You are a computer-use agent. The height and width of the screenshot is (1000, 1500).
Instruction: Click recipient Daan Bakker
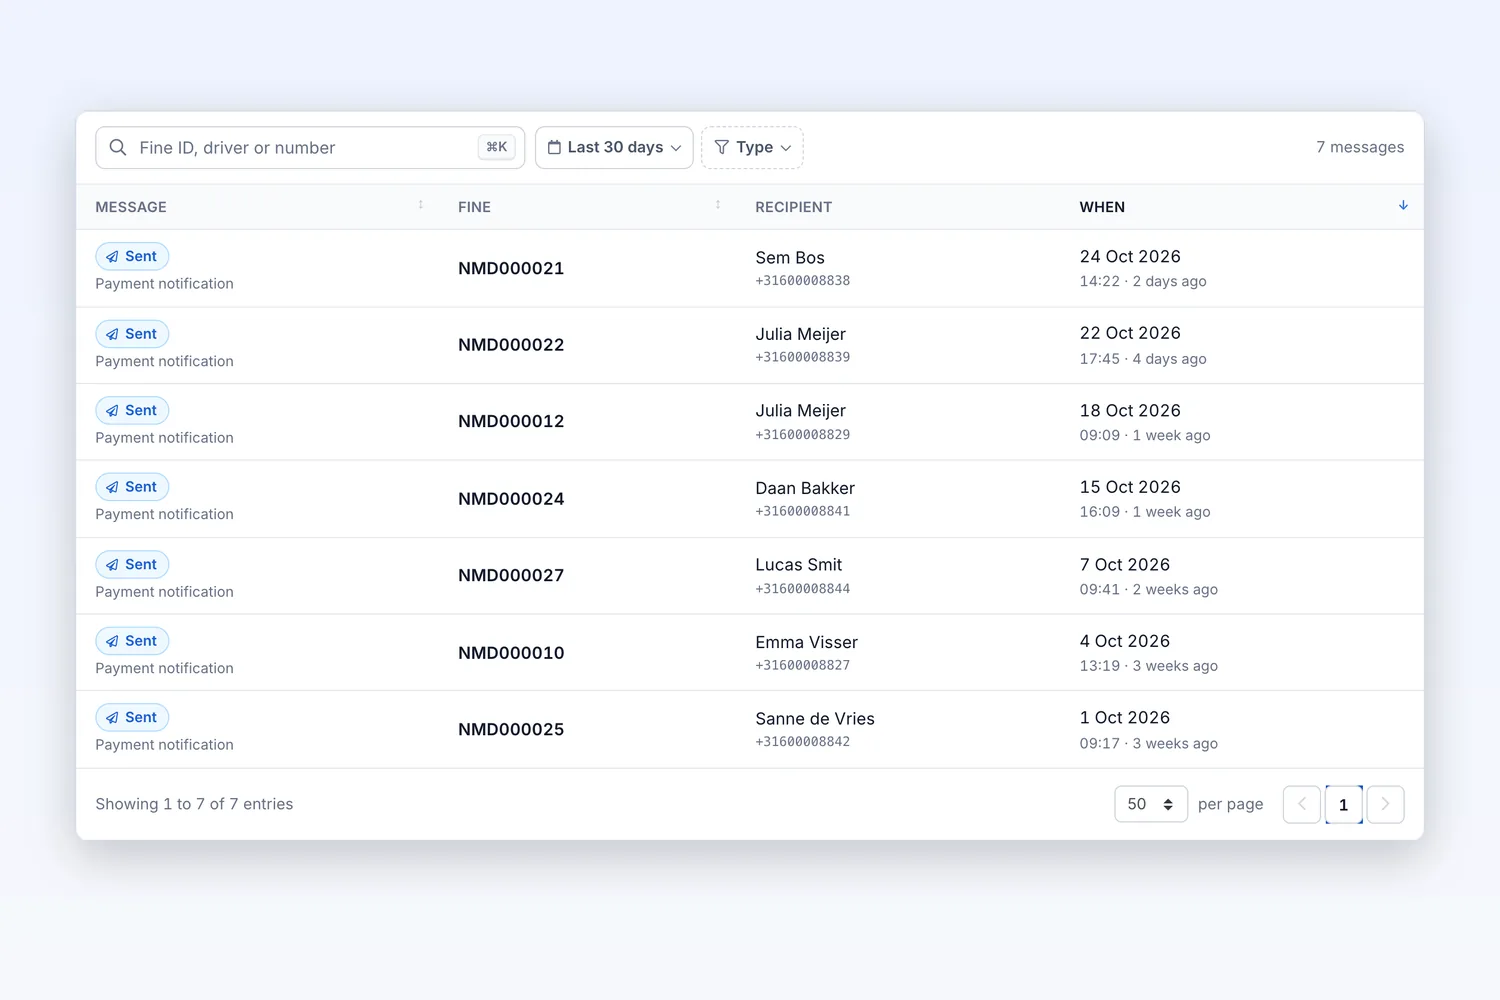[805, 488]
